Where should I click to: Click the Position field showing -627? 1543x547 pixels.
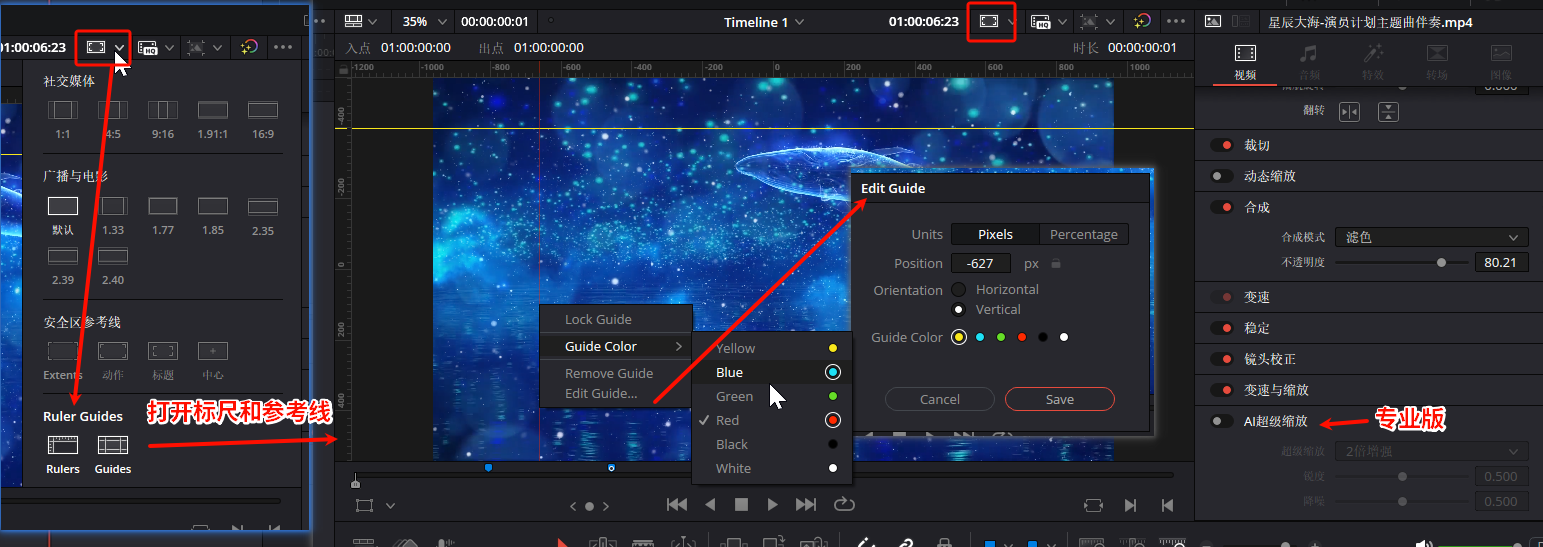pos(981,264)
